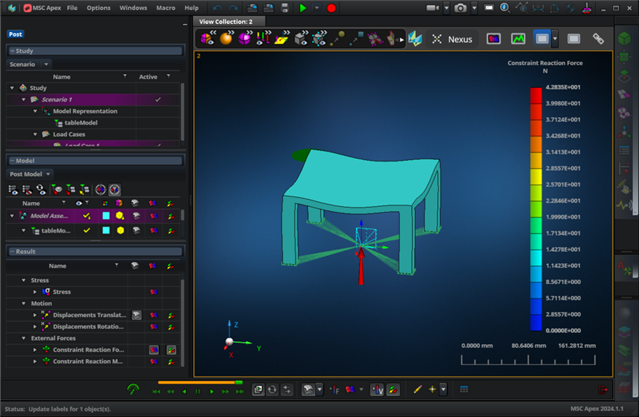Collapse the Result panel header
Viewport: 639px width, 417px height.
12,252
